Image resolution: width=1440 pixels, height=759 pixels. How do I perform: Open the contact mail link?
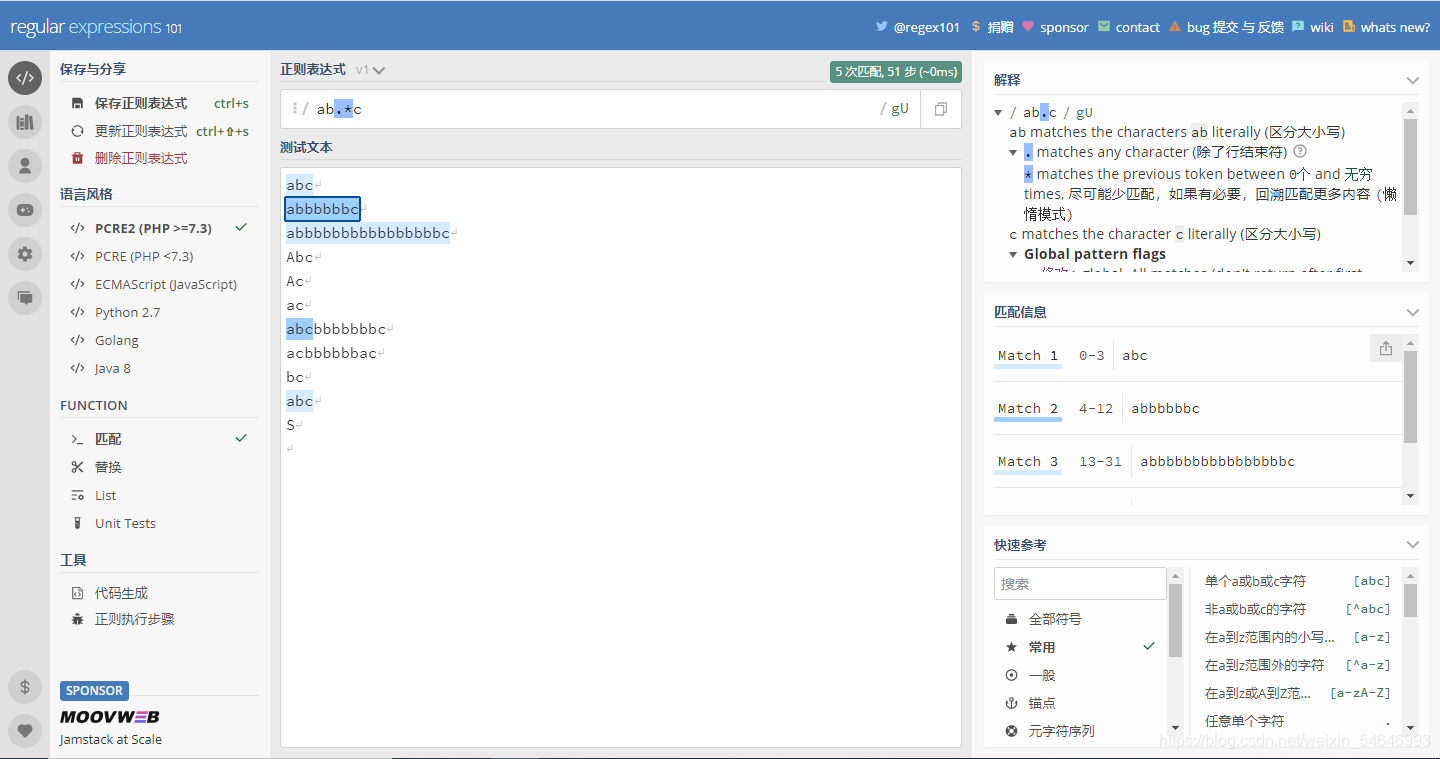tap(1129, 27)
